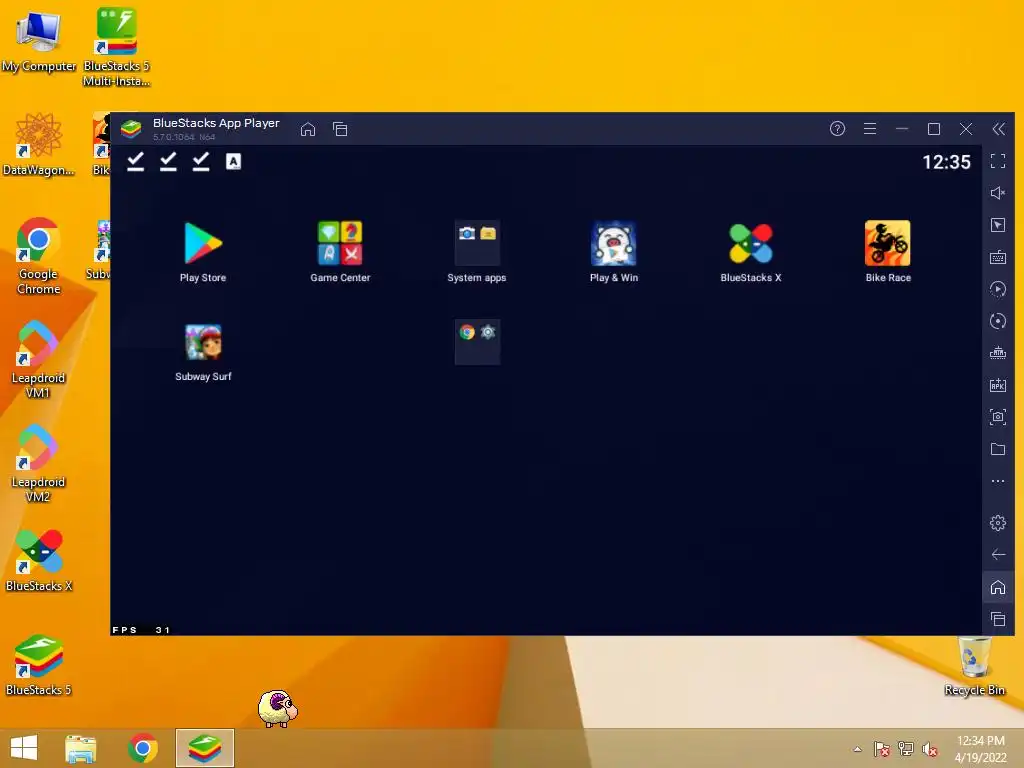This screenshot has height=768, width=1024.
Task: Open the BlueStacks hamburger menu
Action: pos(869,129)
